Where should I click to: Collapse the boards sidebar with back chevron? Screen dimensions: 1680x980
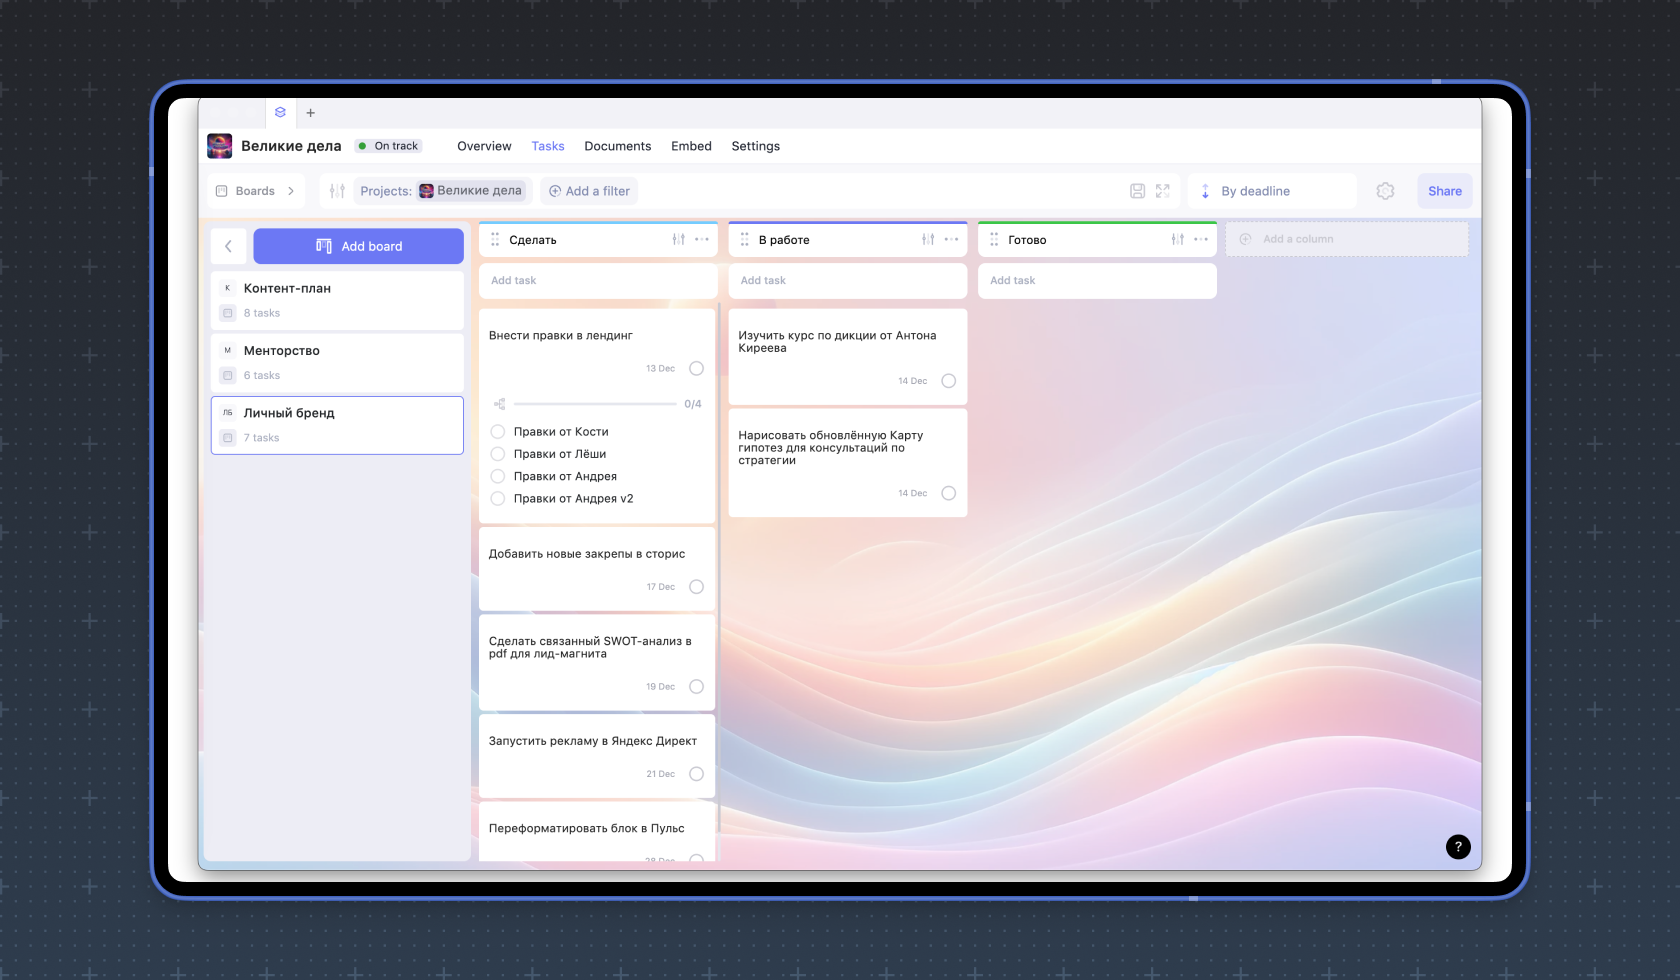[228, 246]
